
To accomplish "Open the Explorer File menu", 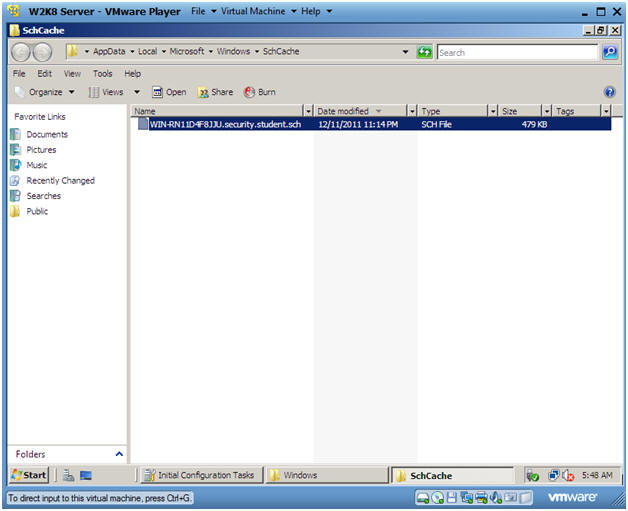I will pos(19,74).
